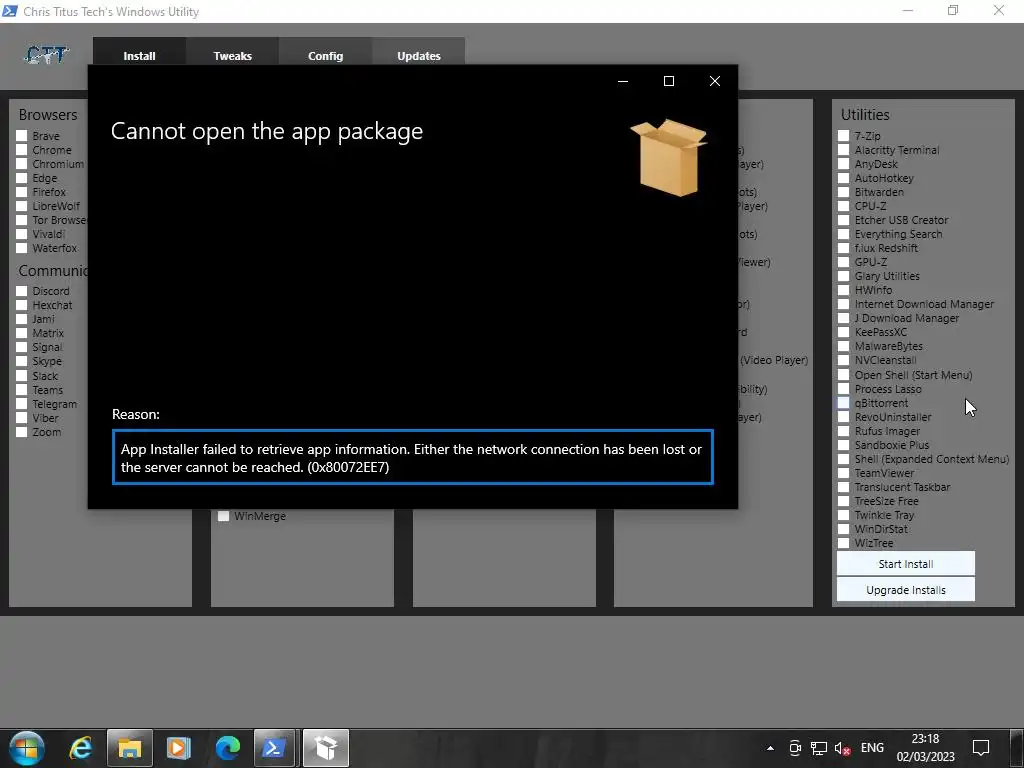Check the Telegram checkbox
Screen dimensions: 1024x768
tap(22, 404)
